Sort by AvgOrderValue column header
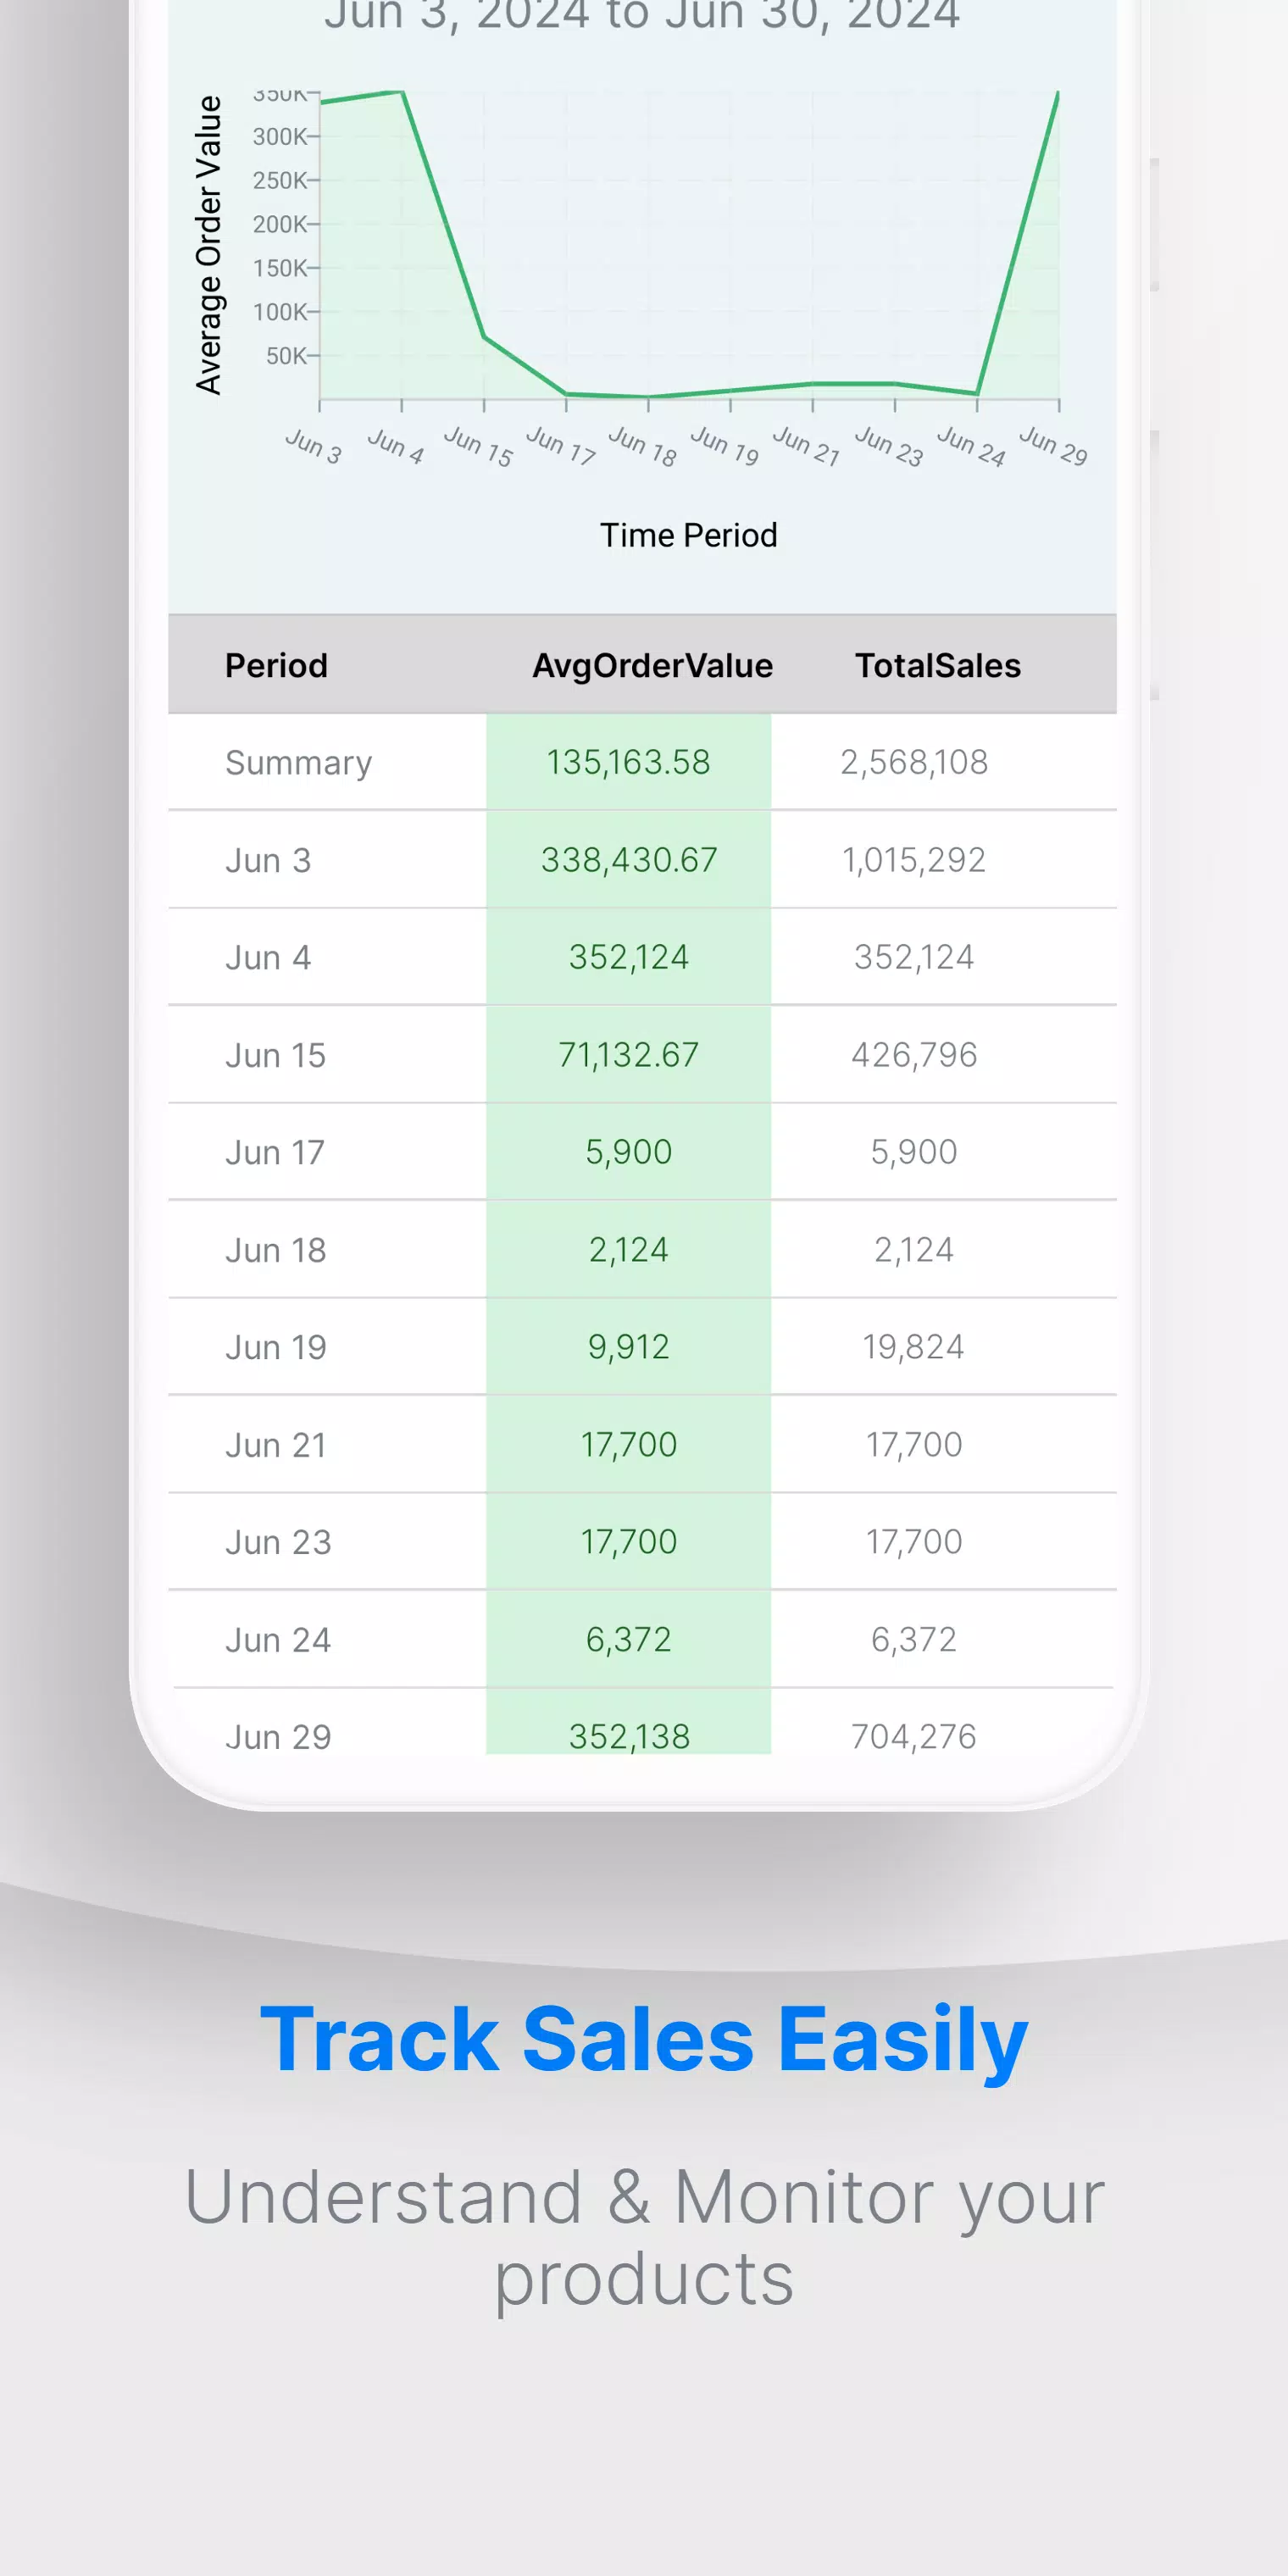 652,665
